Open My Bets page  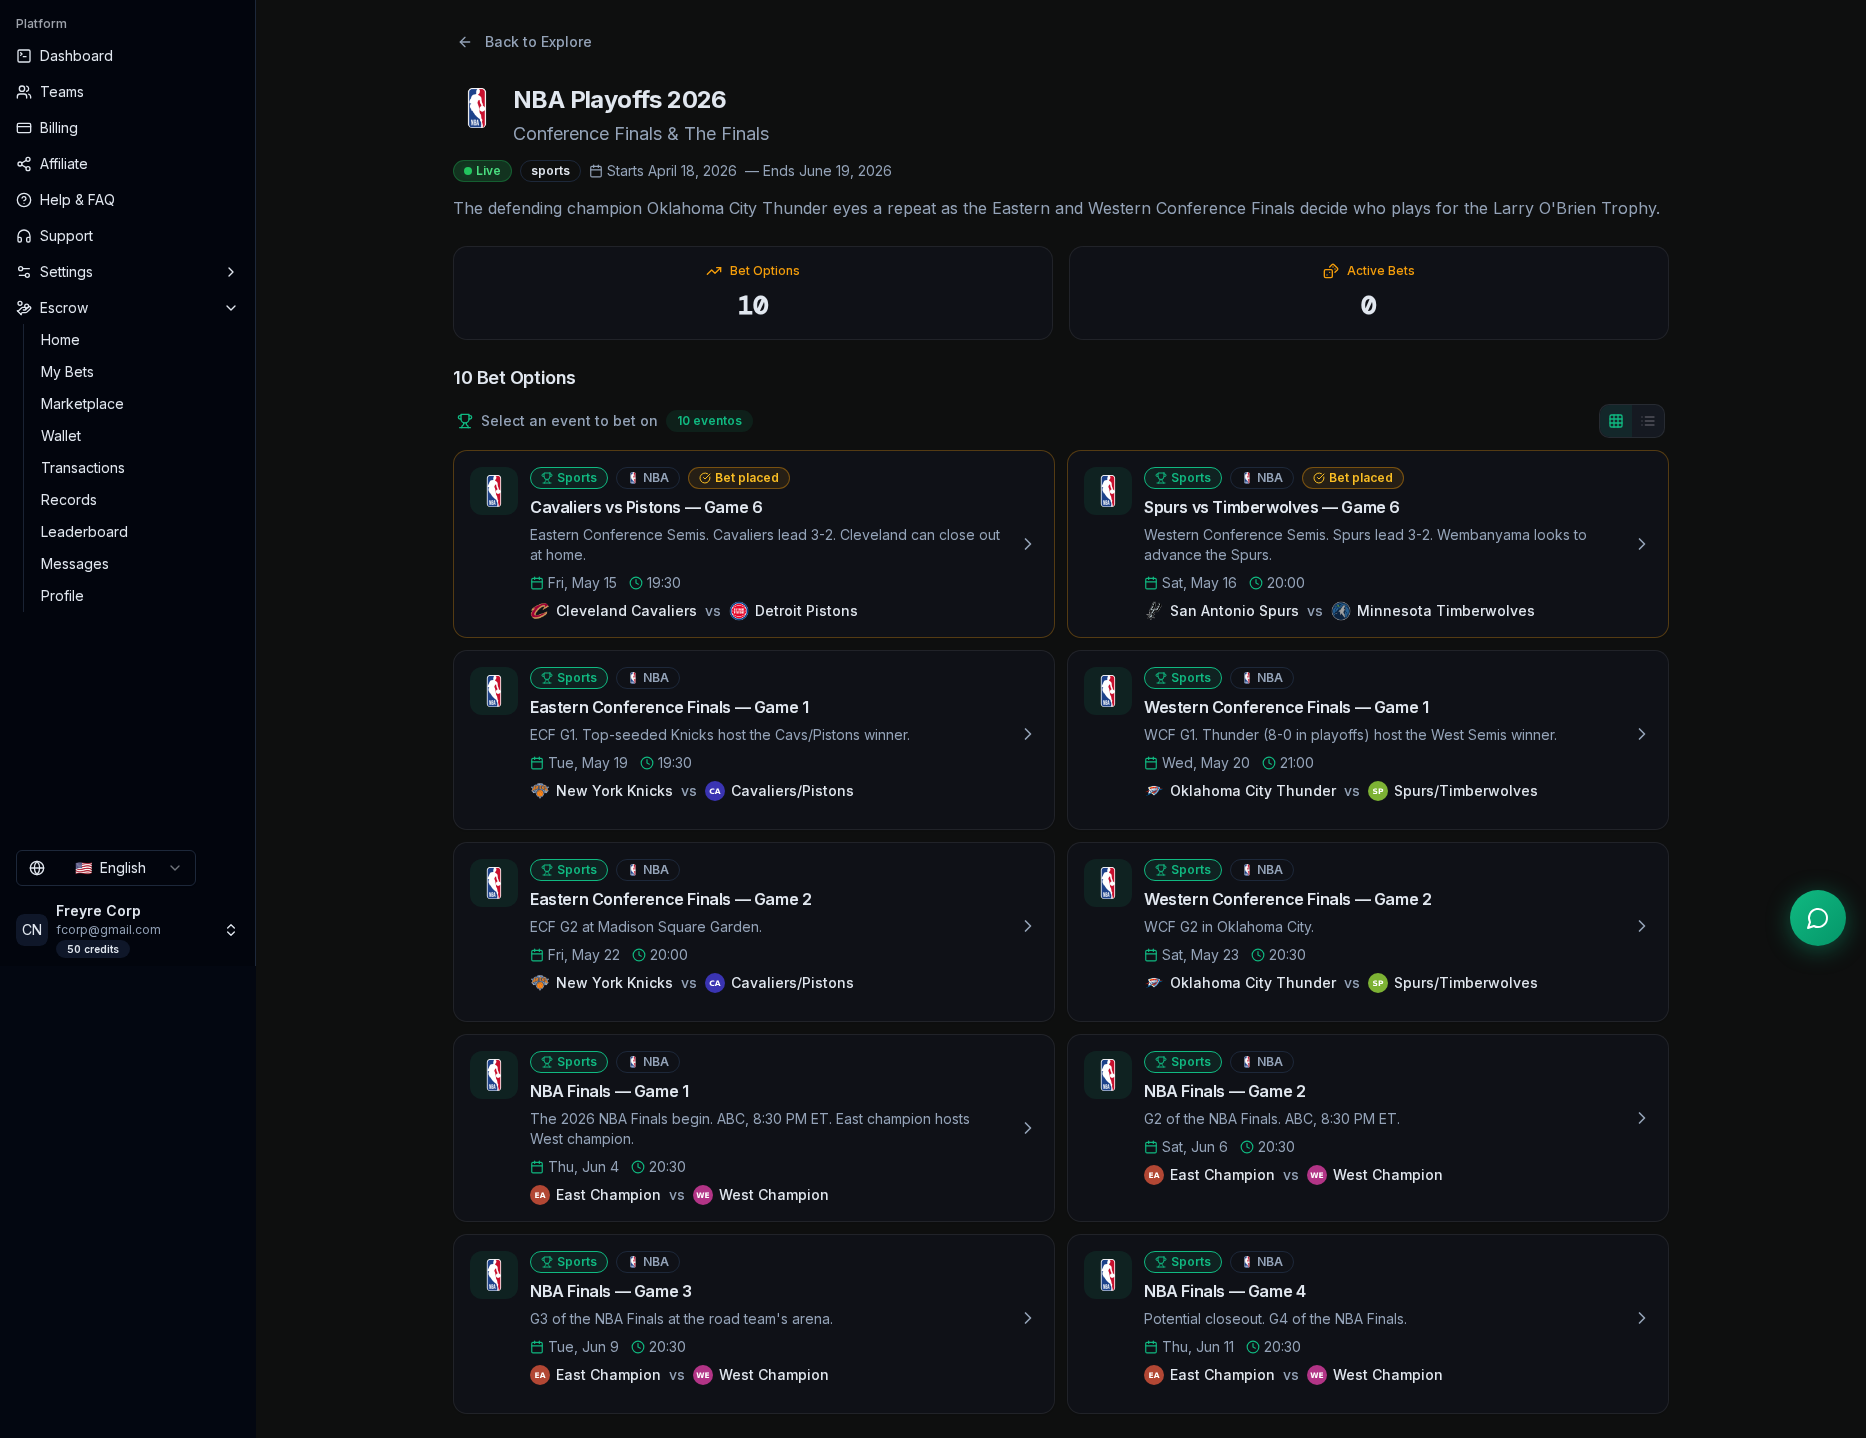click(67, 372)
